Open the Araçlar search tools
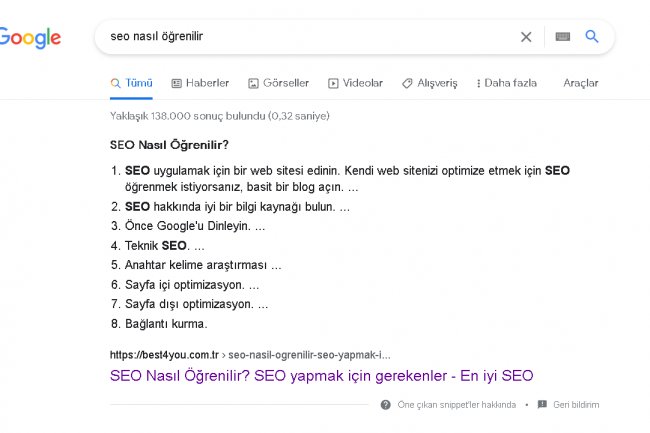 (x=581, y=83)
